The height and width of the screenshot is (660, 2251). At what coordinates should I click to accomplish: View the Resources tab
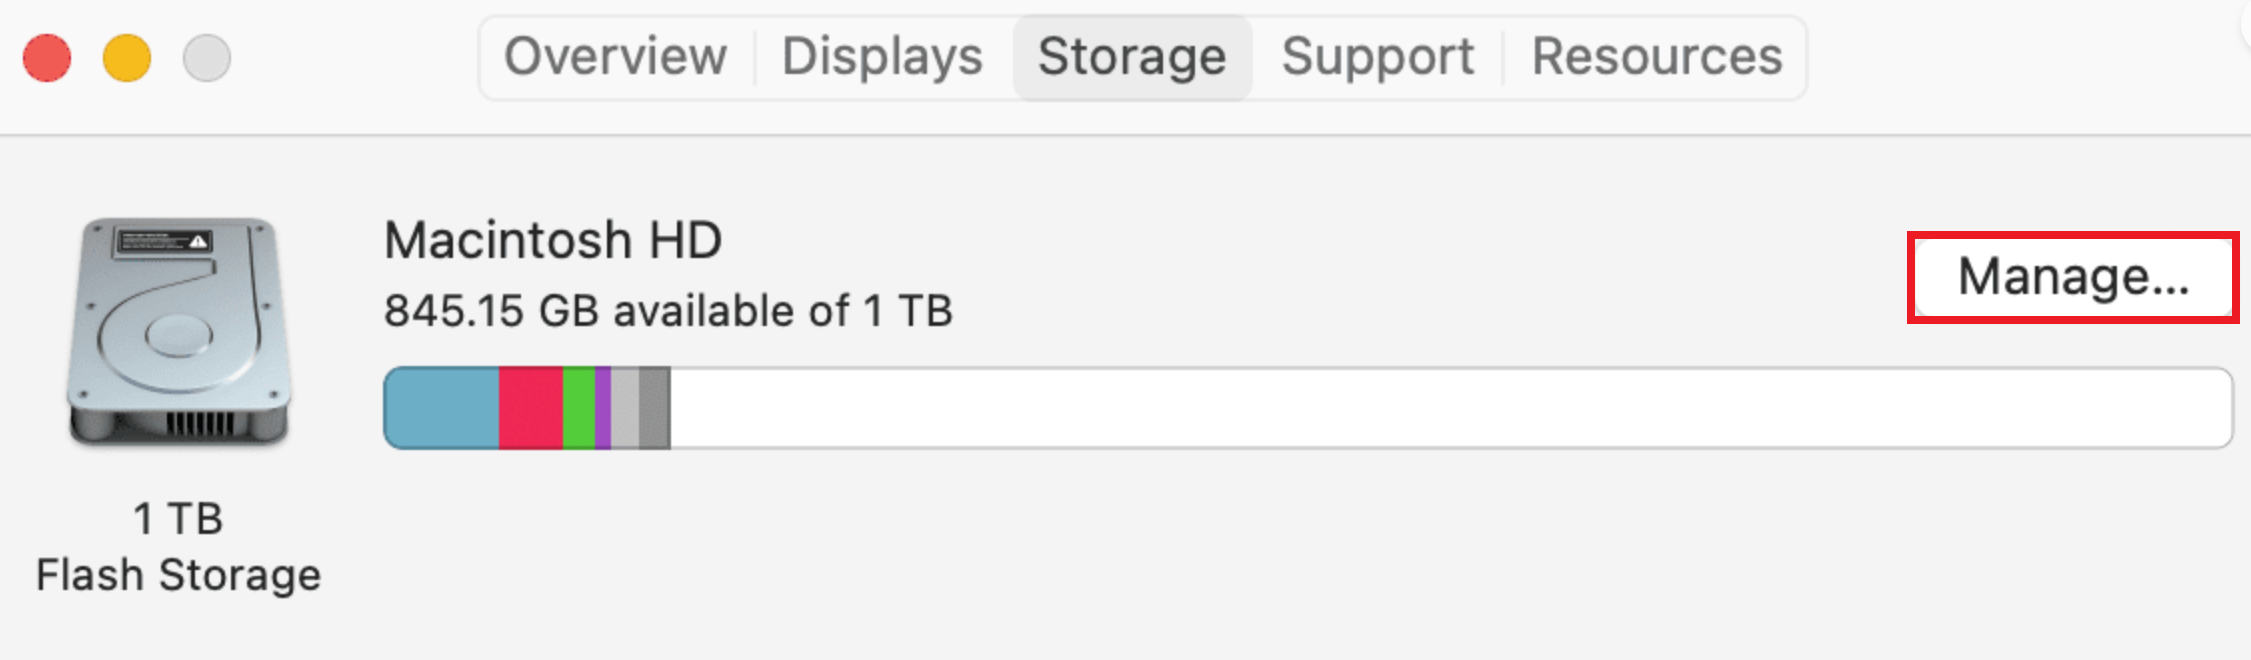pyautogui.click(x=1658, y=57)
